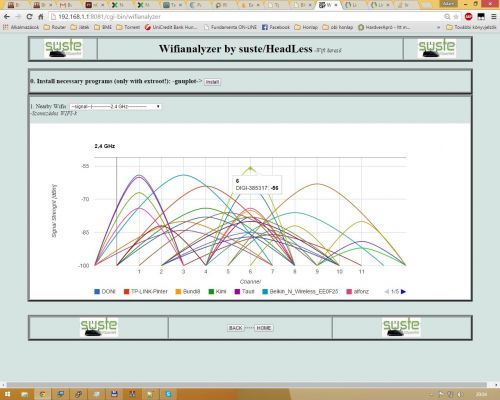Click the browser back arrow

(7, 17)
